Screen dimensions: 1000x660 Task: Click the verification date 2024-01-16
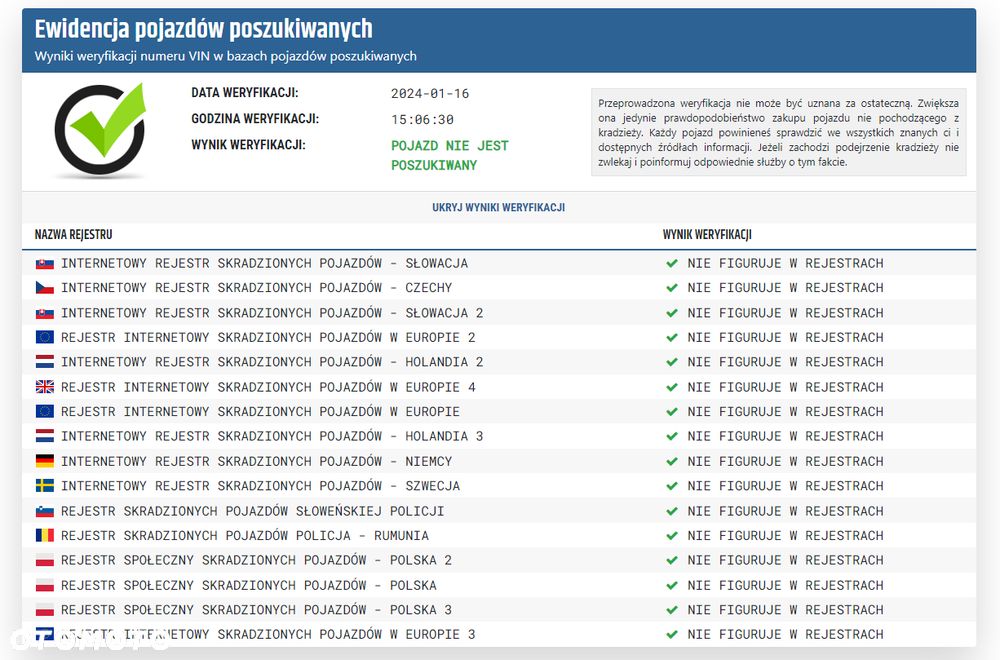tap(430, 94)
